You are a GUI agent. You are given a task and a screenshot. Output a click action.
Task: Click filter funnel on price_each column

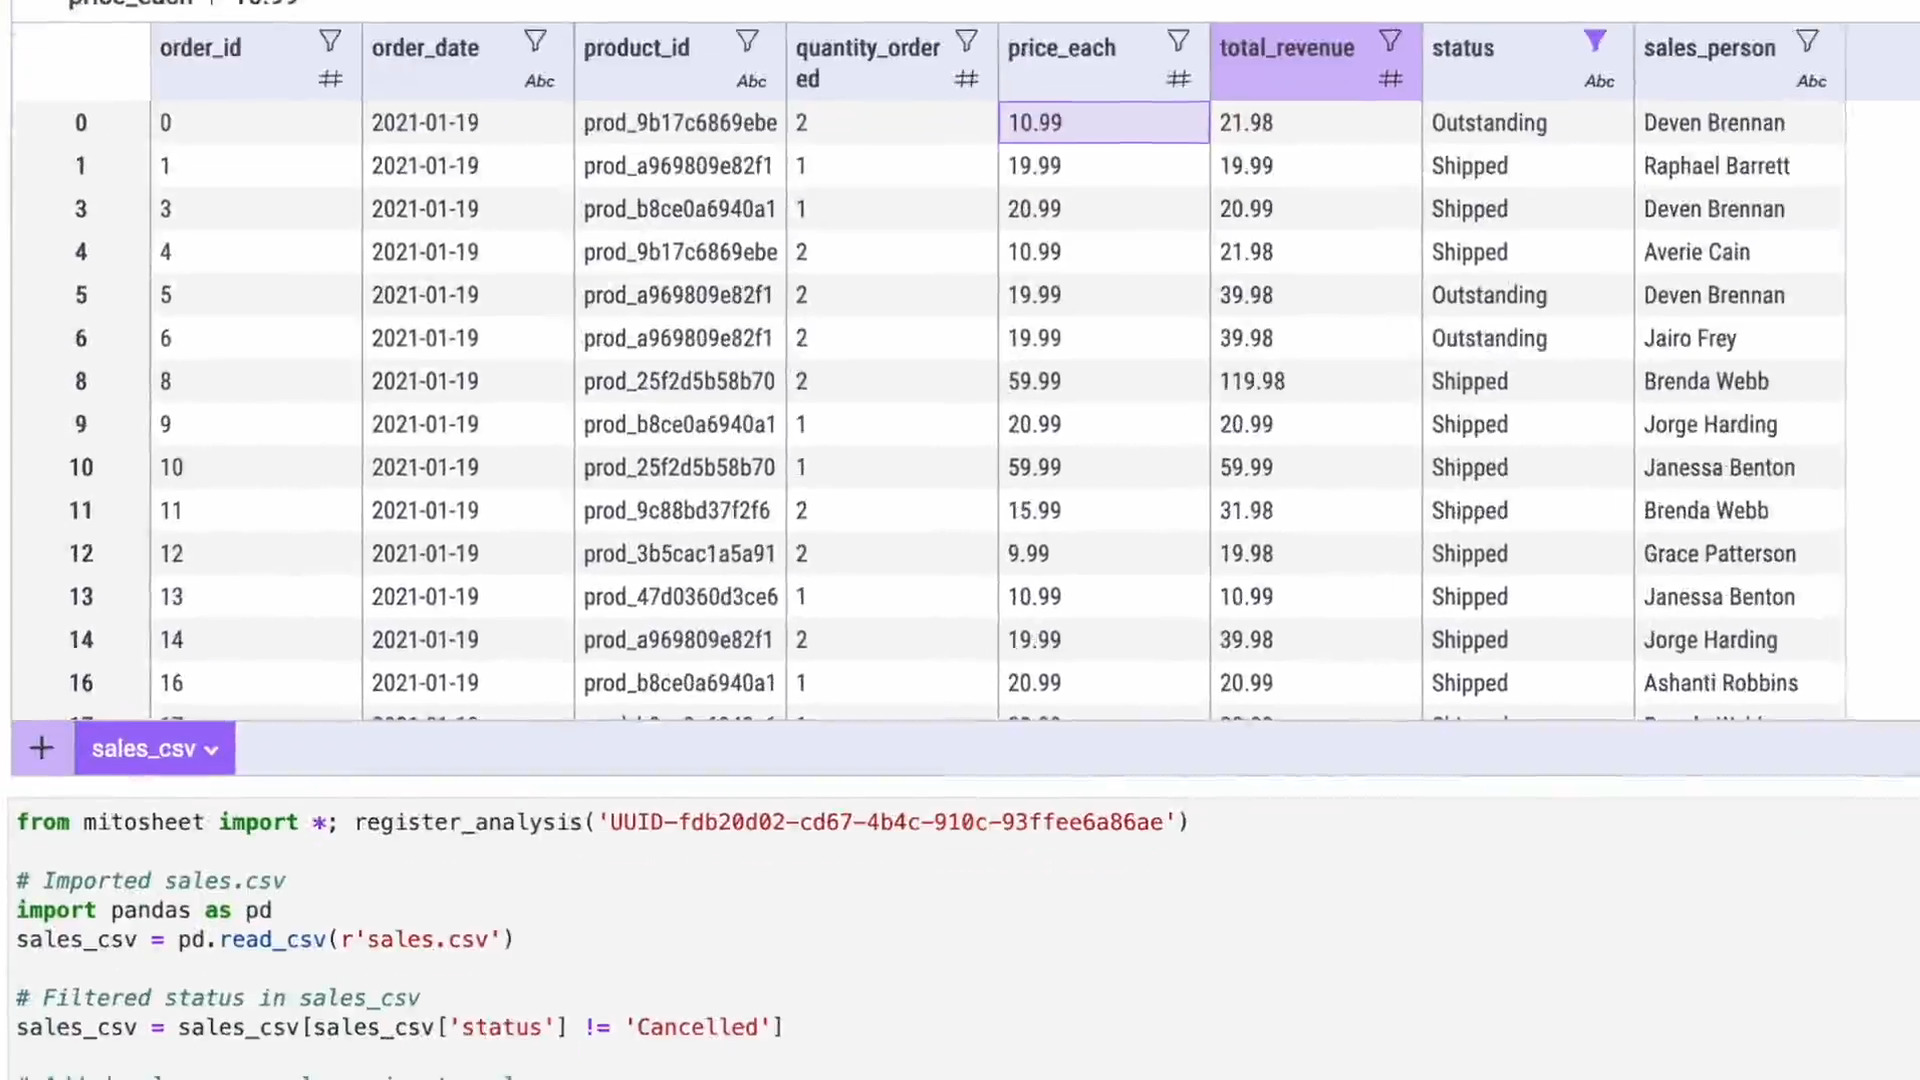tap(1178, 41)
